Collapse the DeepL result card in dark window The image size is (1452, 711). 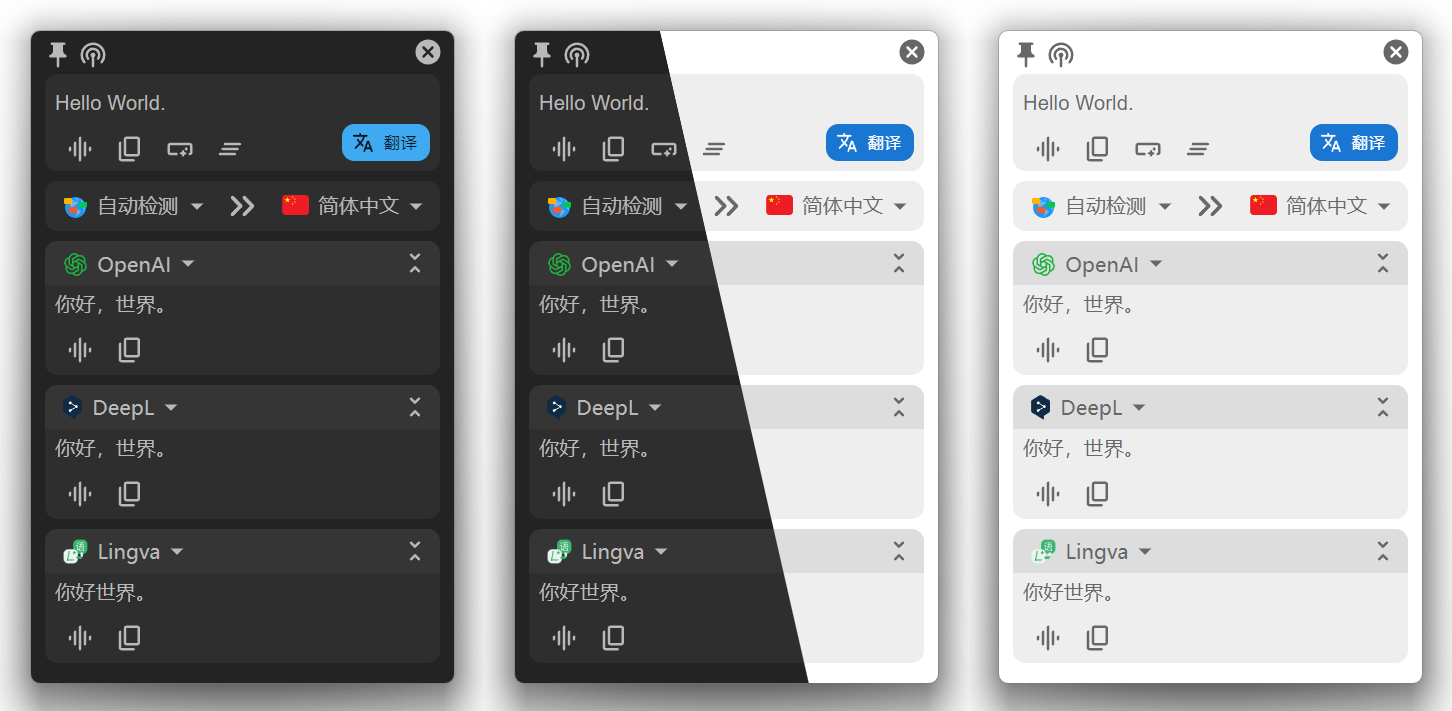(415, 407)
